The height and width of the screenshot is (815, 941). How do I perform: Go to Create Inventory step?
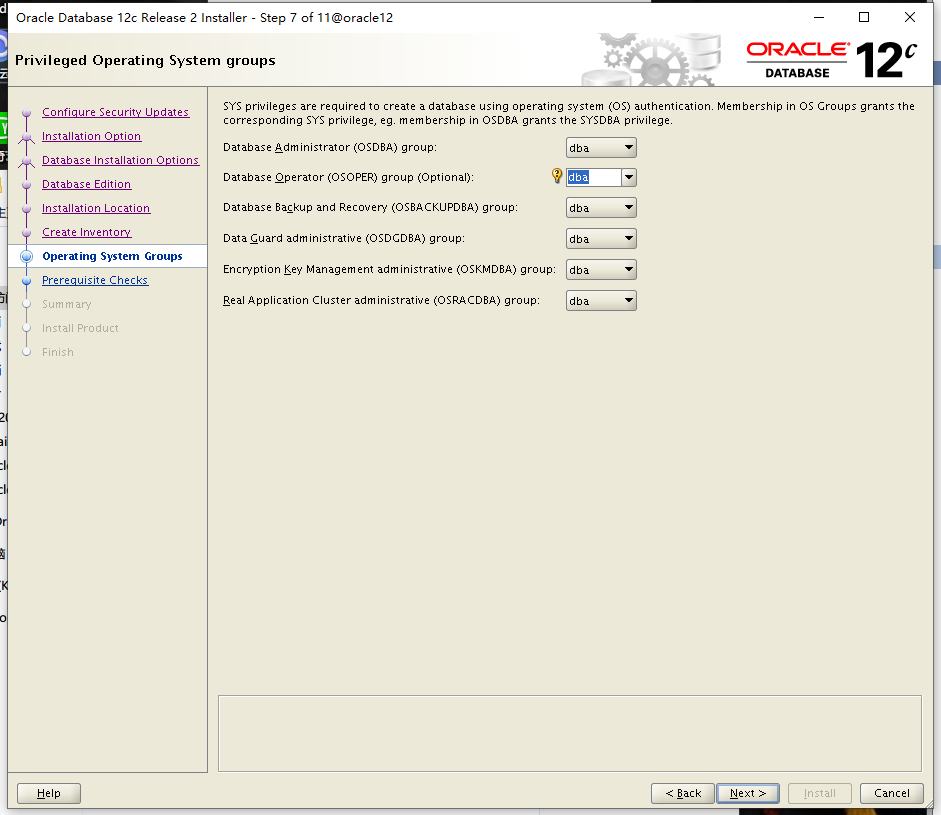point(86,232)
